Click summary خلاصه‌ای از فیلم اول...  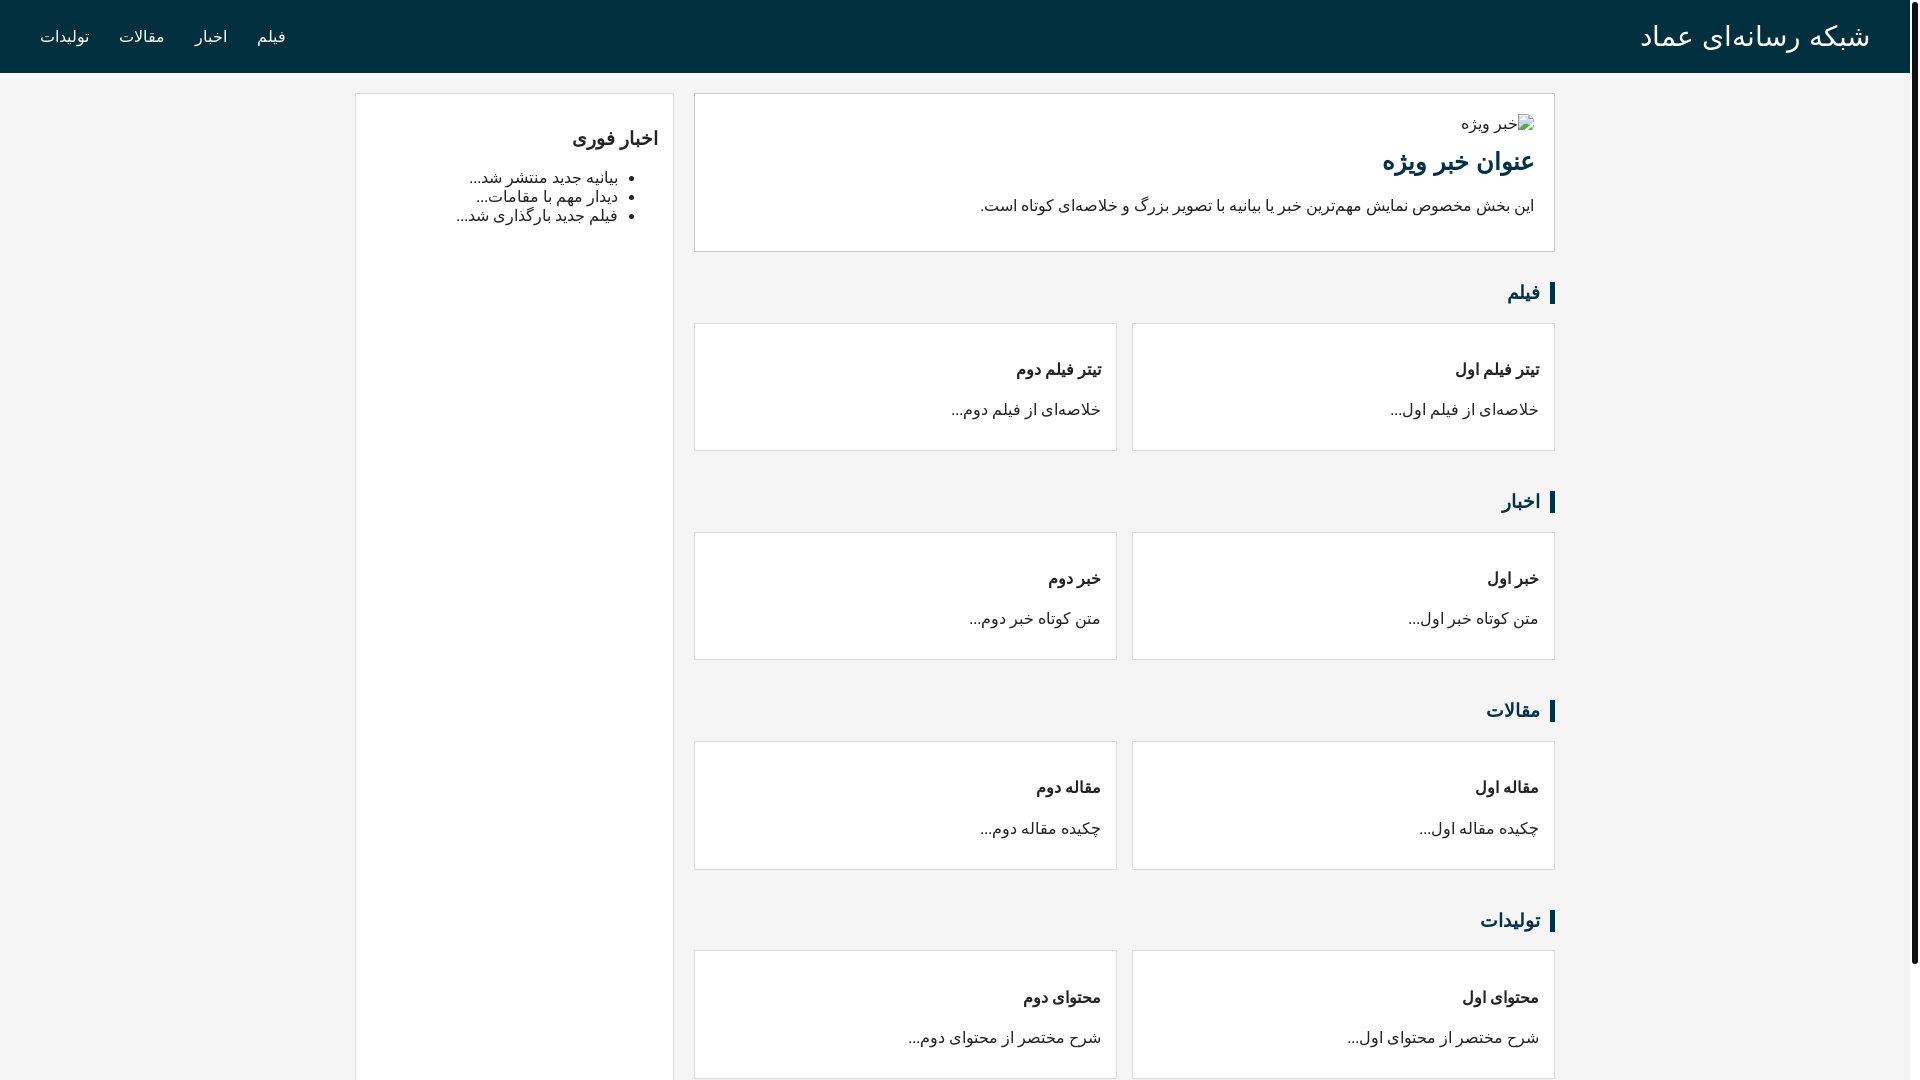pyautogui.click(x=1464, y=410)
